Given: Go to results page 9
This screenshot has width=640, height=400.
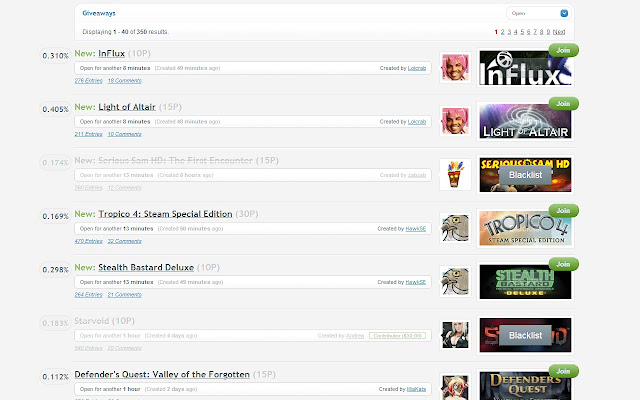Looking at the screenshot, I should point(548,32).
